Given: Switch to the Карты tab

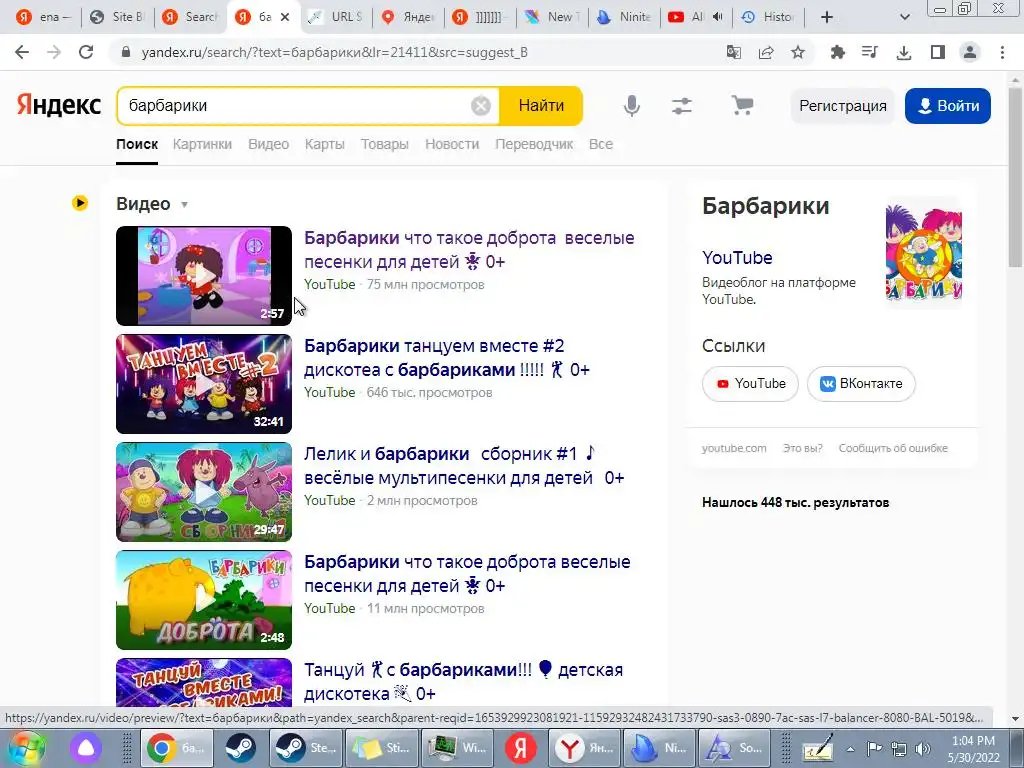Looking at the screenshot, I should (x=325, y=144).
